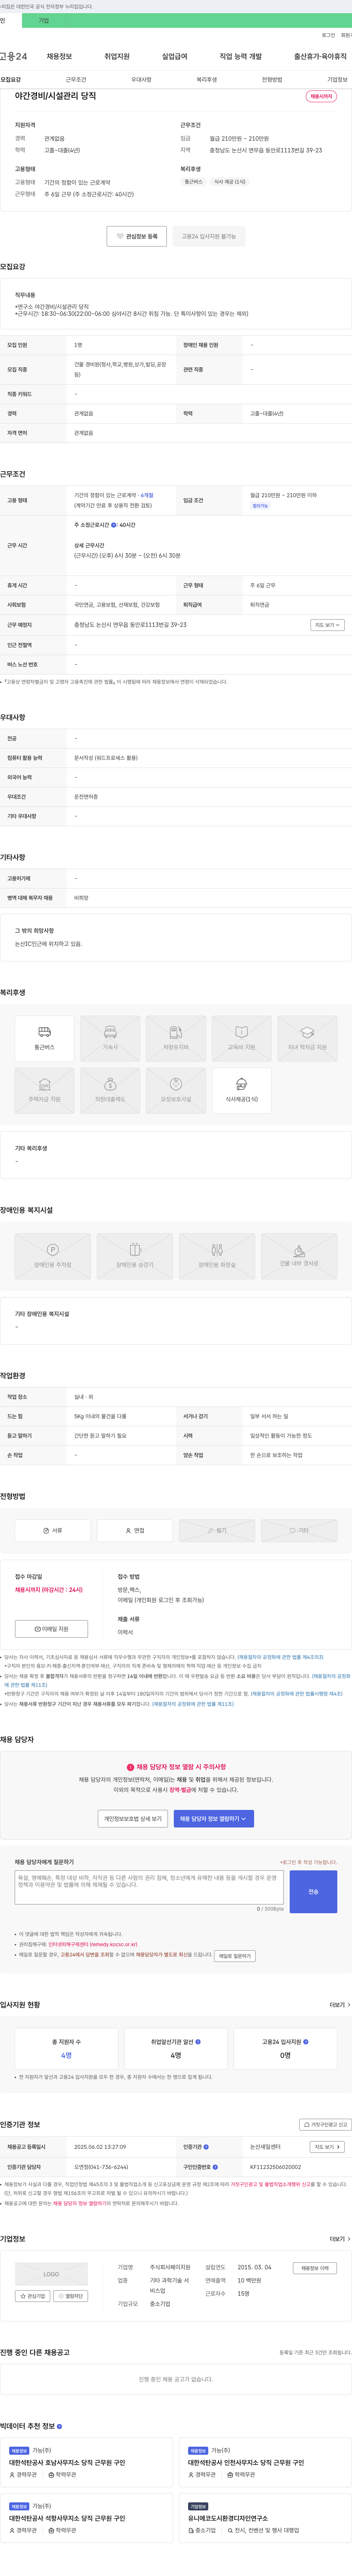Click the 취업알선기관 알선 info icon
352x2576 pixels.
(x=198, y=2041)
